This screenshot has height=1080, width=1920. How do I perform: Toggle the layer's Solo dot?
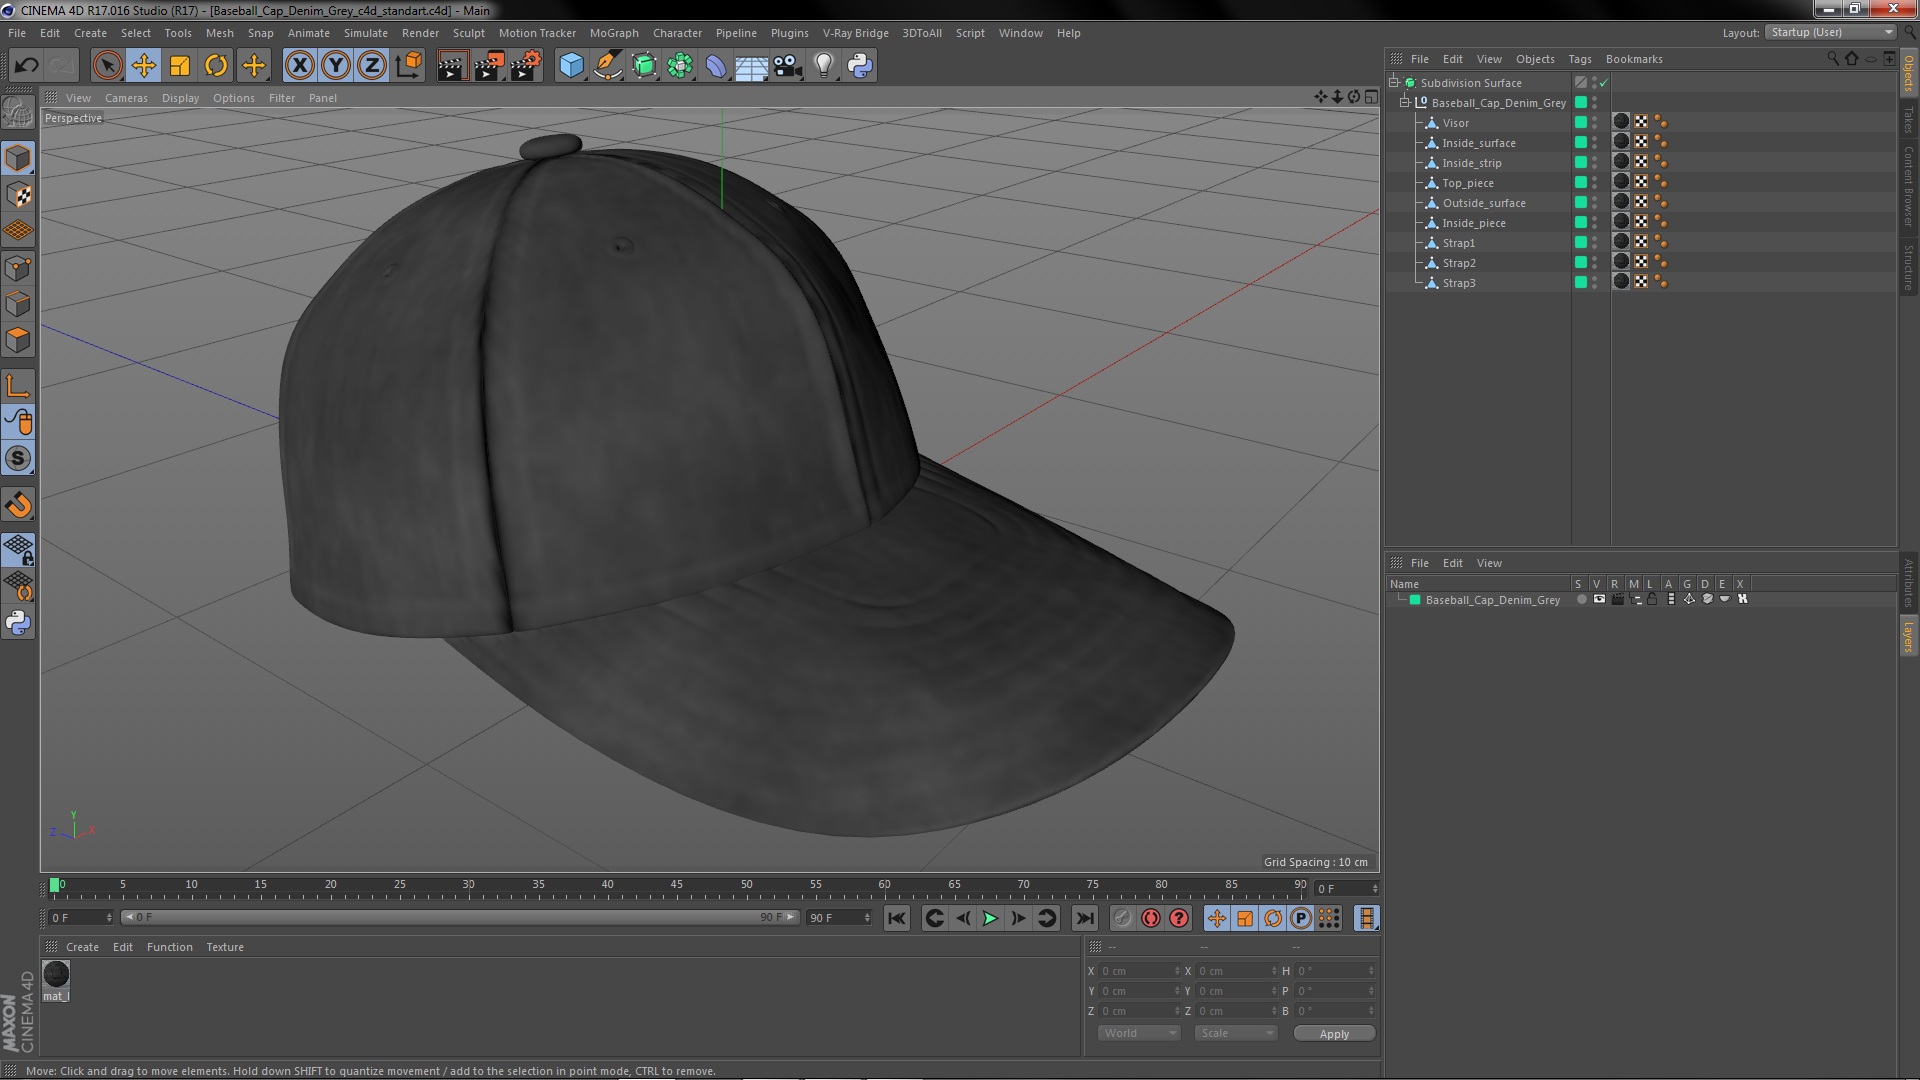coord(1581,600)
